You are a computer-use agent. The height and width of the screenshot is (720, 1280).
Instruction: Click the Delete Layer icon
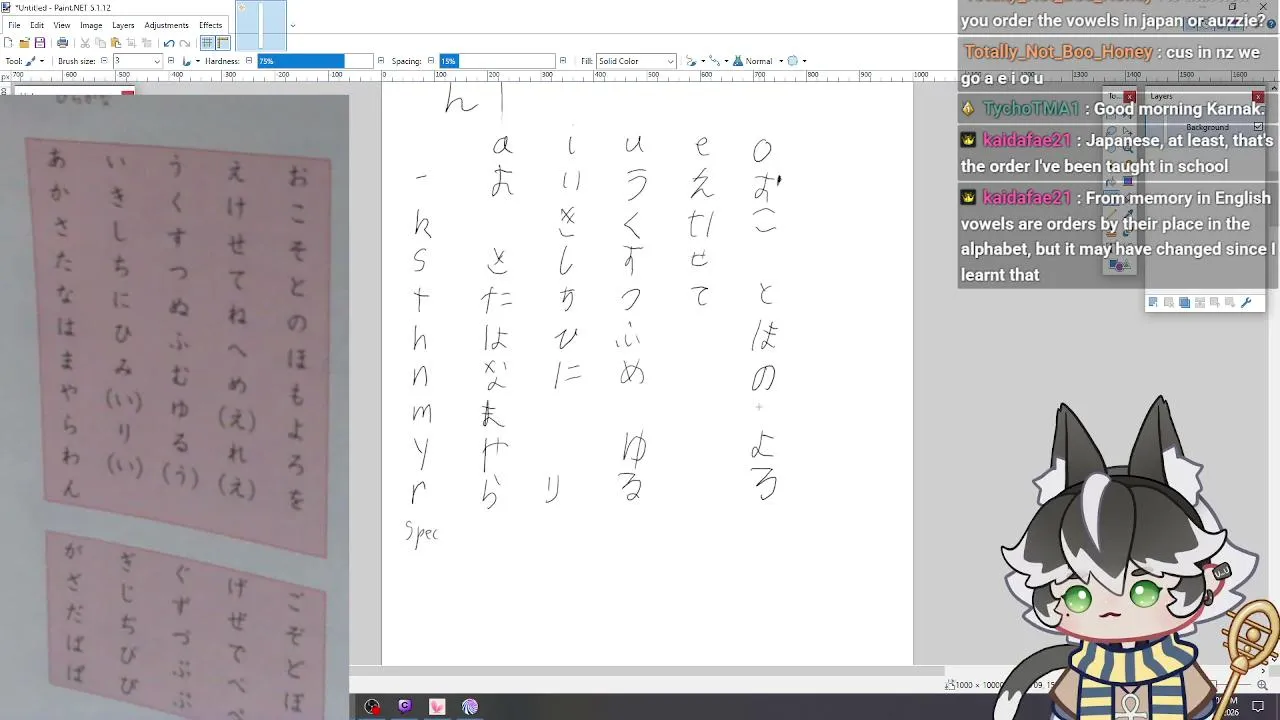pos(1169,303)
